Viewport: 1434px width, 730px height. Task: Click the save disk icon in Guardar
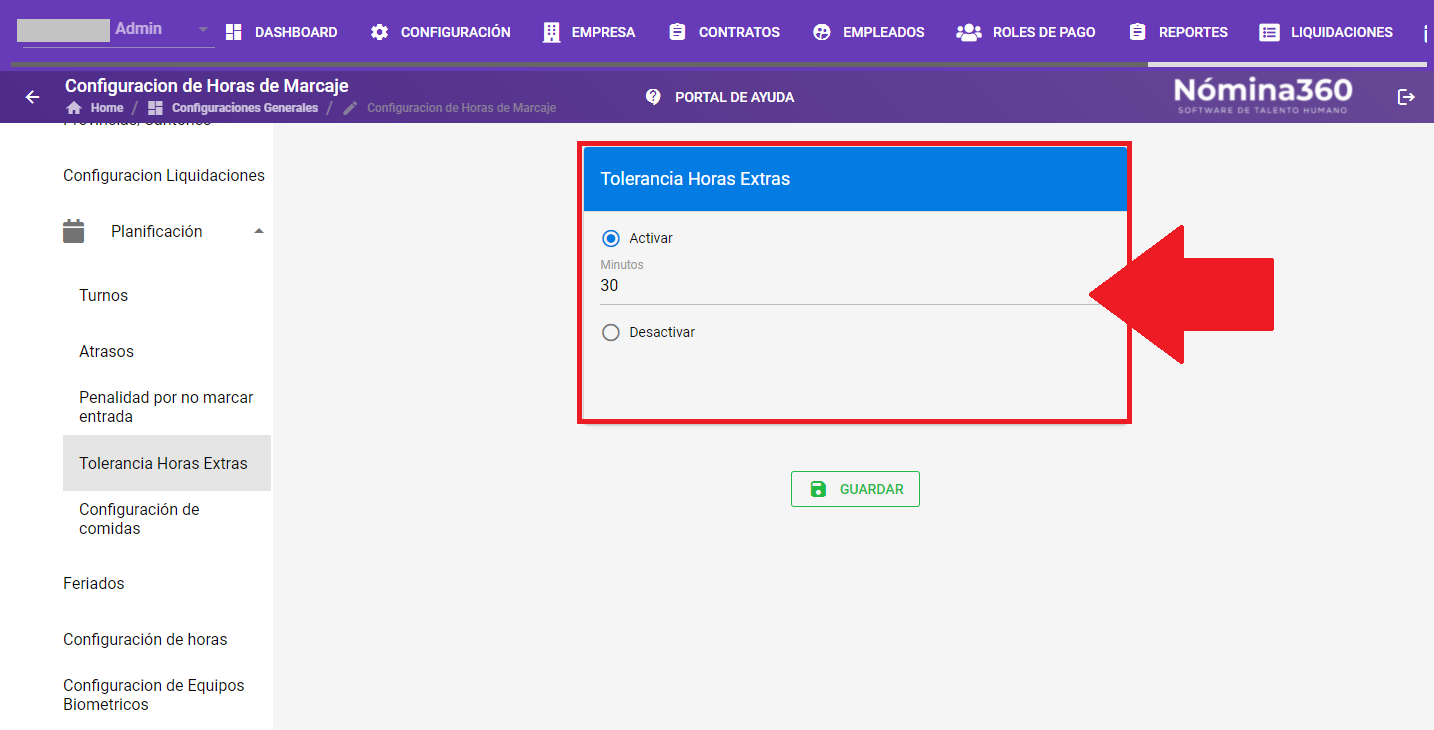pyautogui.click(x=818, y=489)
